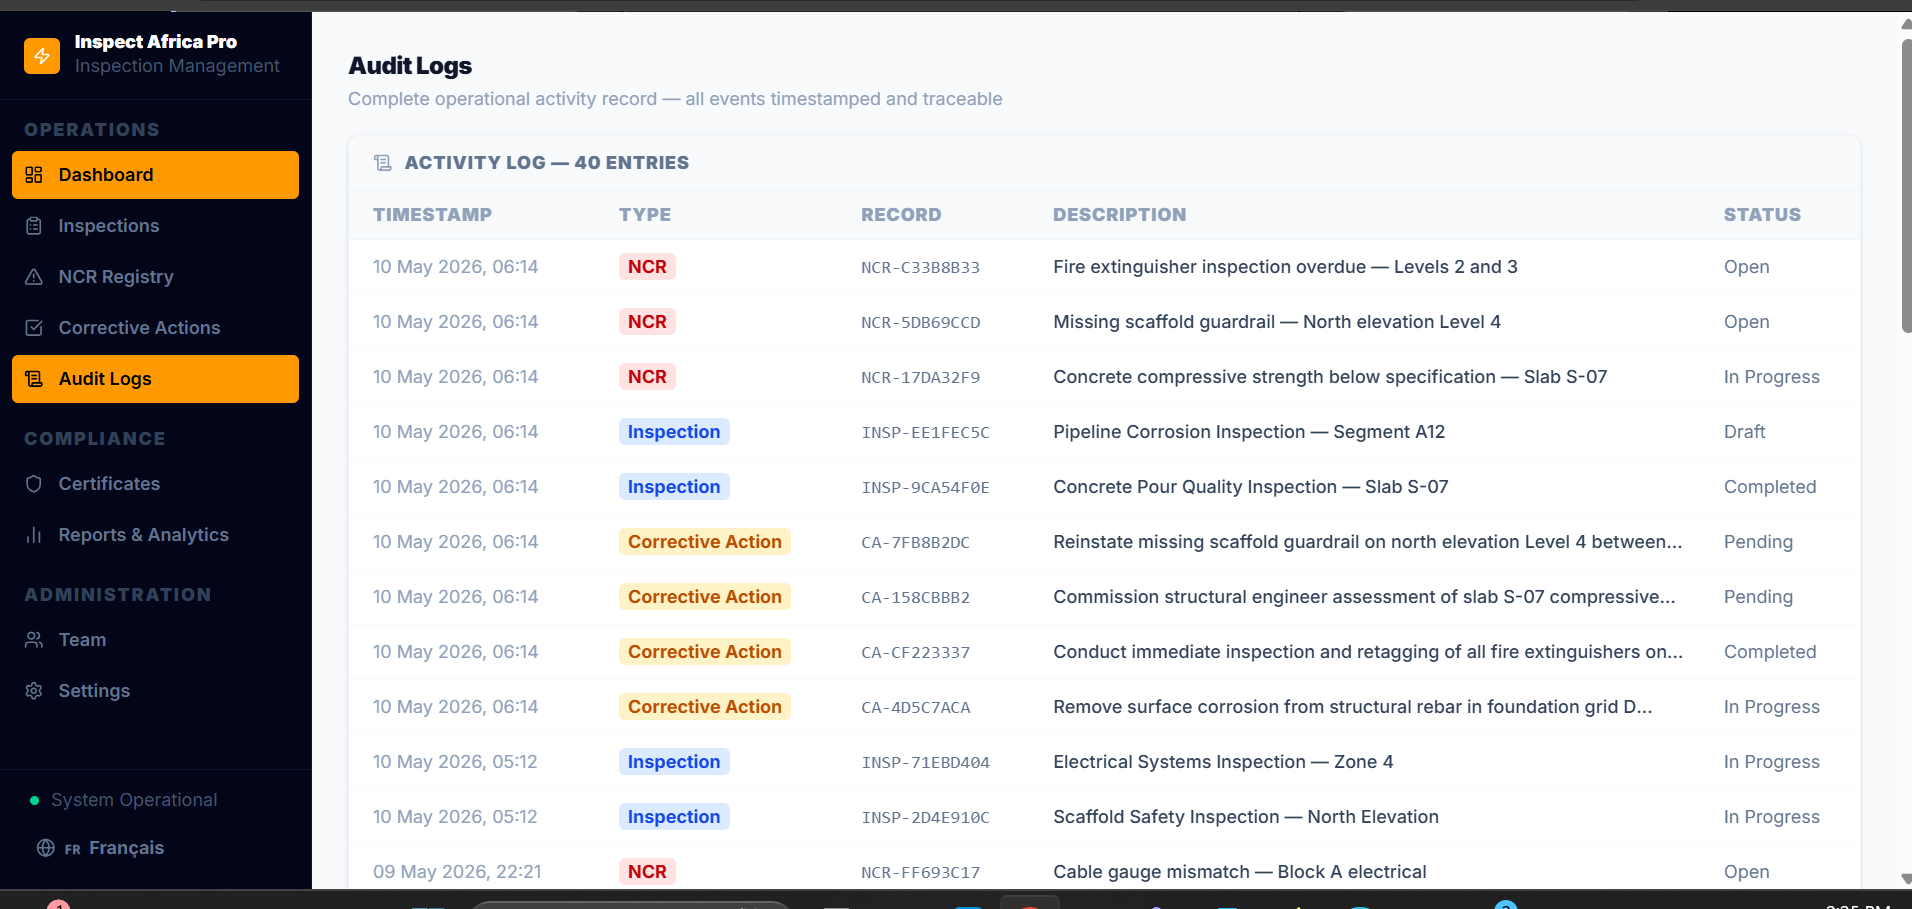Click the Certificates shield icon

34,484
